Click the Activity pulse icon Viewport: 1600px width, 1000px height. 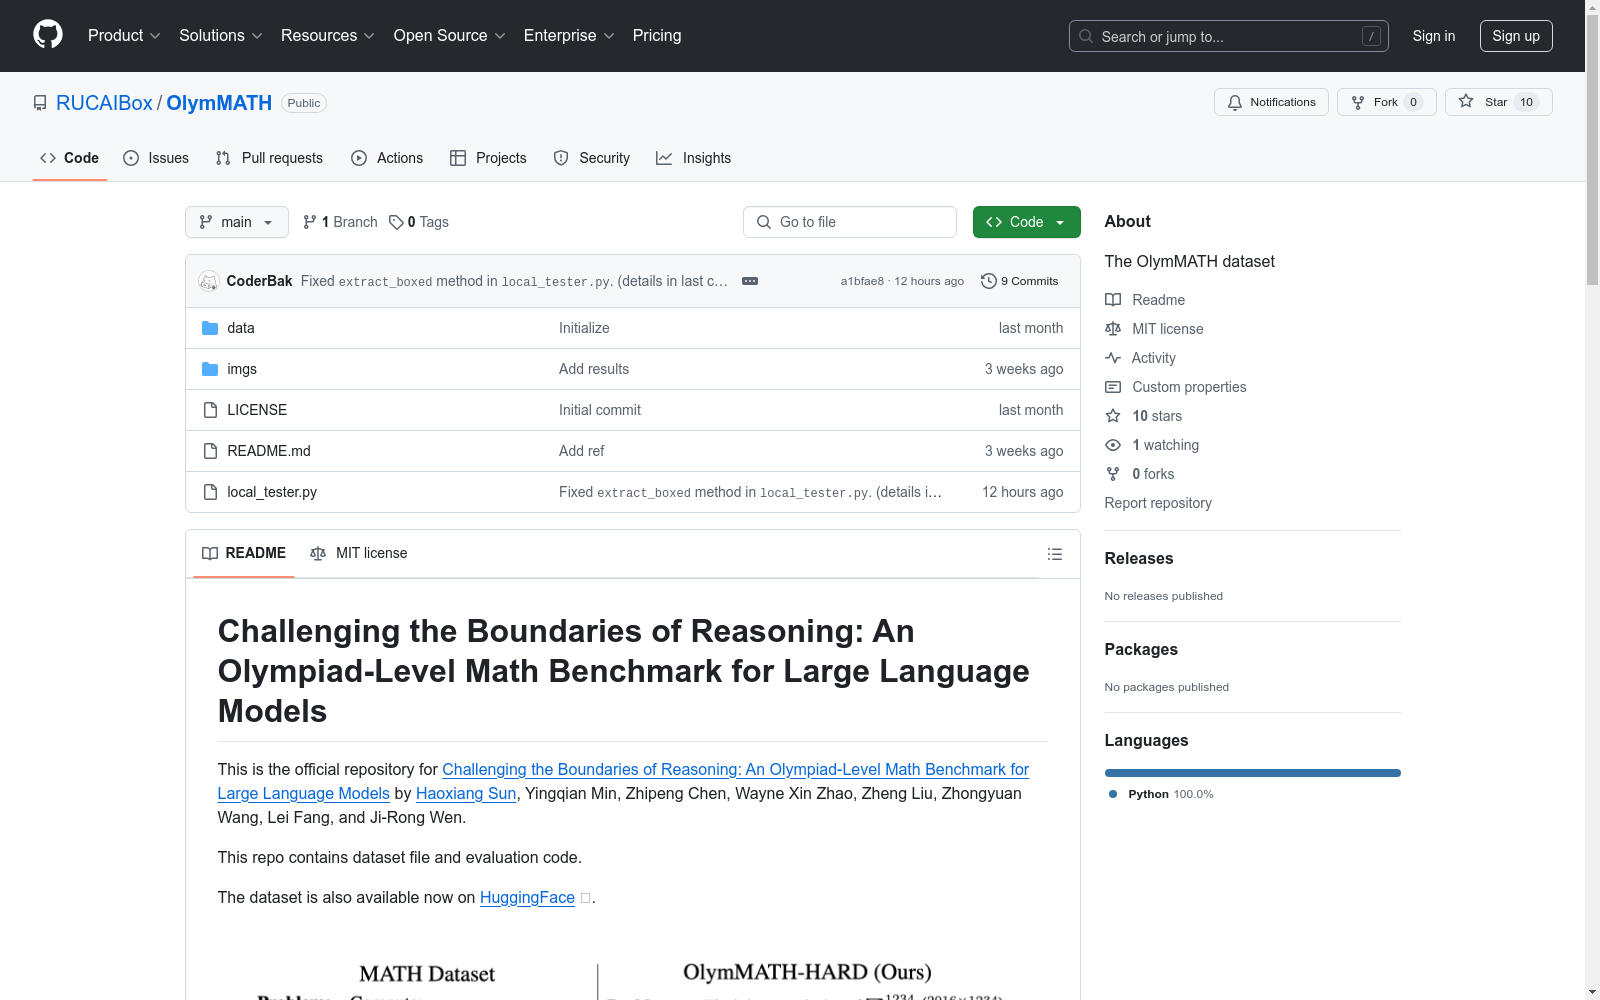click(1113, 358)
